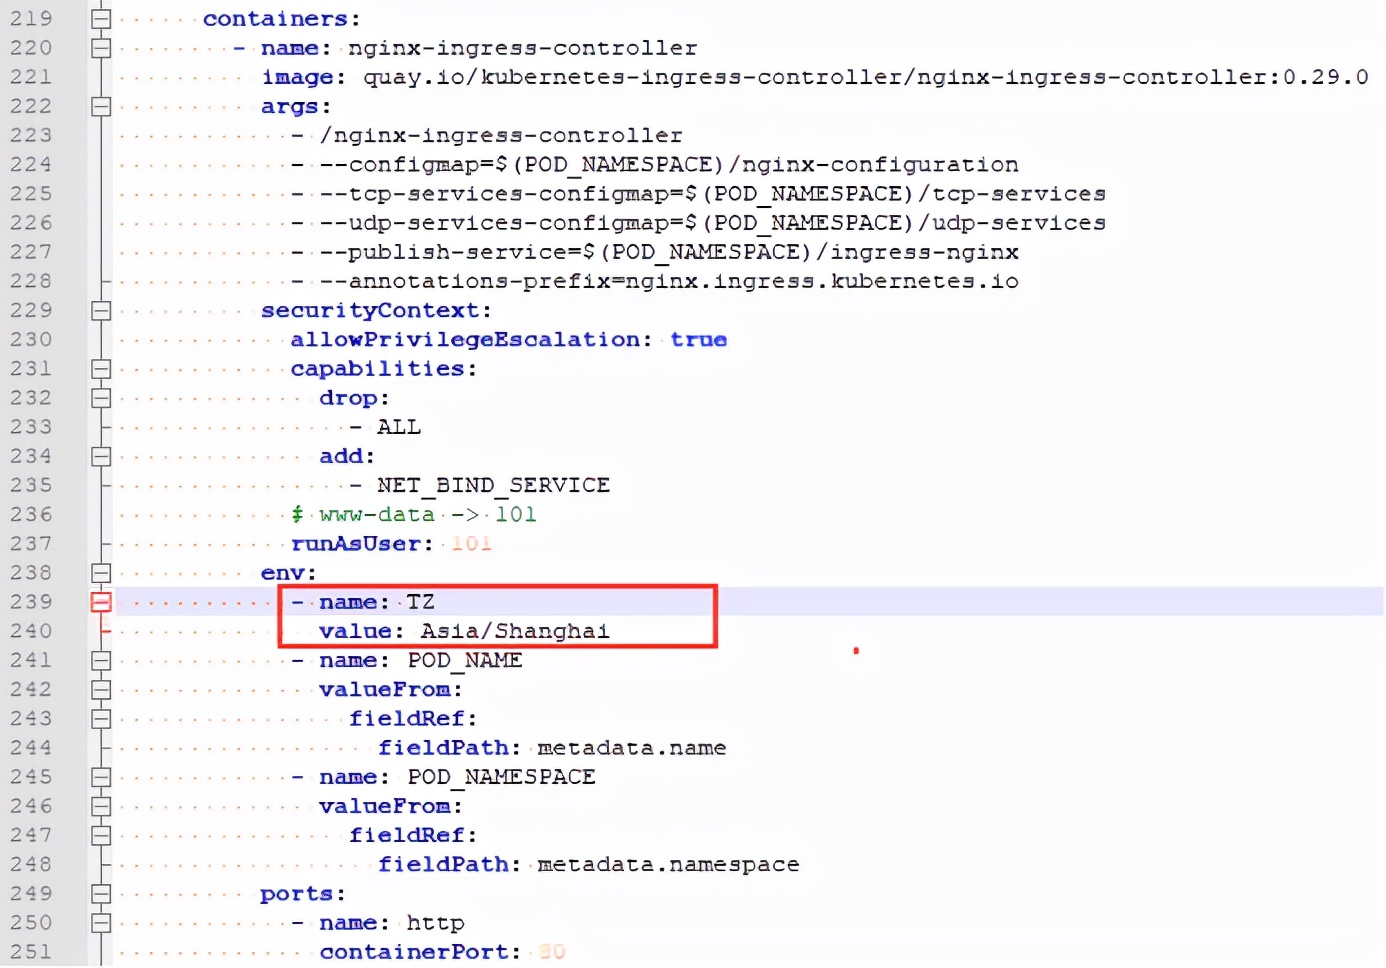Collapse valueFrom fold marker on line 246

pos(101,806)
